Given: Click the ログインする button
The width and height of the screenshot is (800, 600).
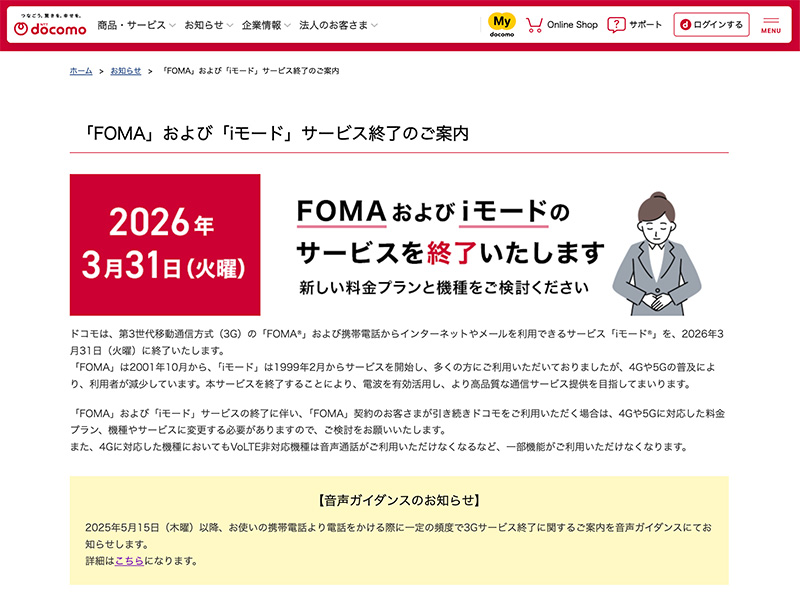Looking at the screenshot, I should (x=711, y=24).
